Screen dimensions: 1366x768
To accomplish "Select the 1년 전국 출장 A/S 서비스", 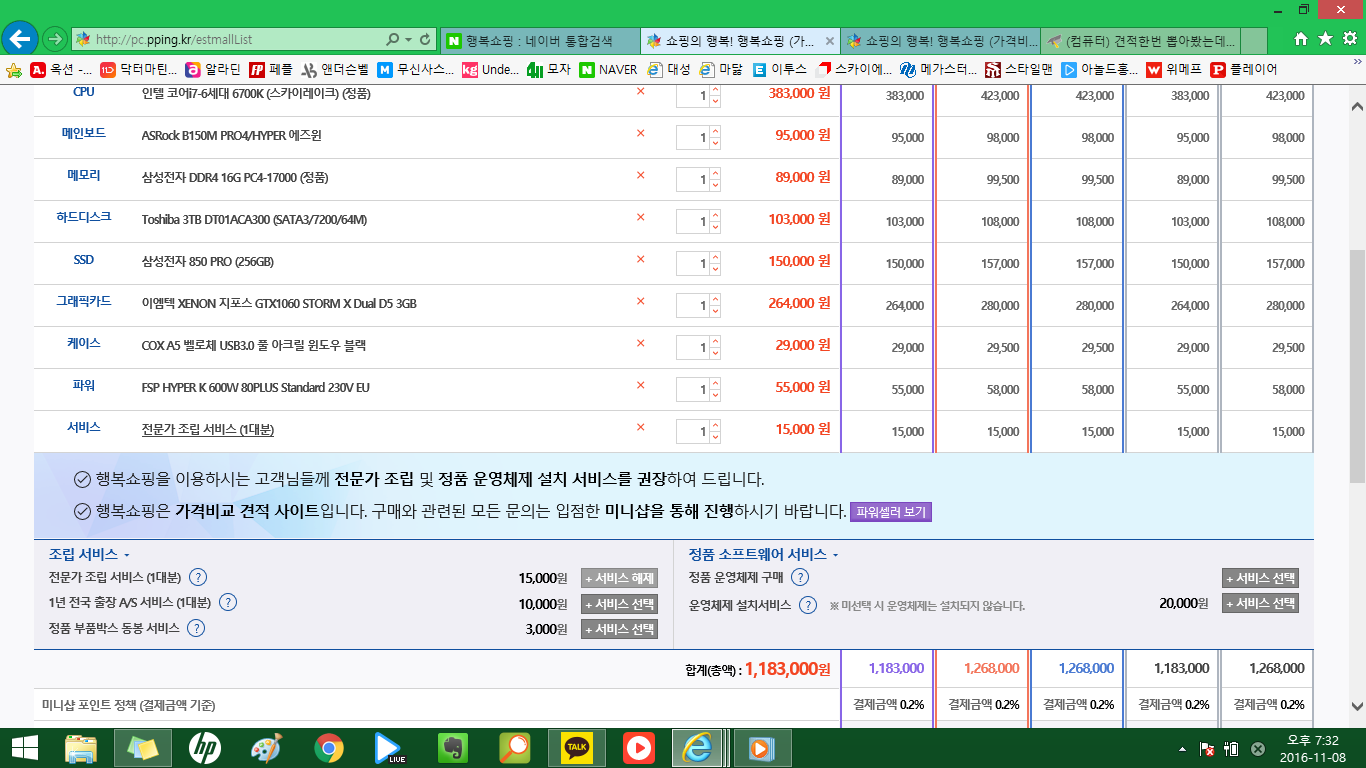I will pyautogui.click(x=619, y=604).
